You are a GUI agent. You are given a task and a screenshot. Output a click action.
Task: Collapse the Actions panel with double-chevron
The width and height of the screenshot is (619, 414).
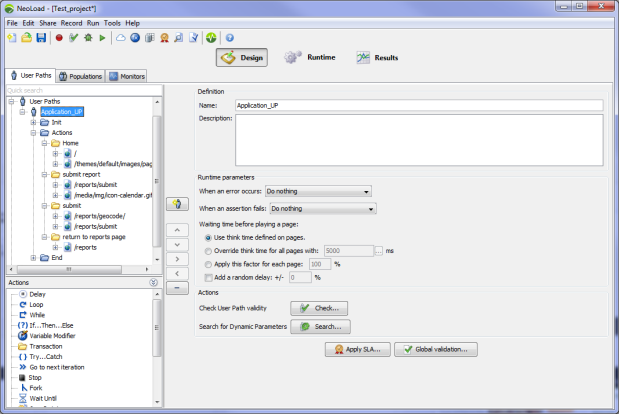tap(153, 282)
